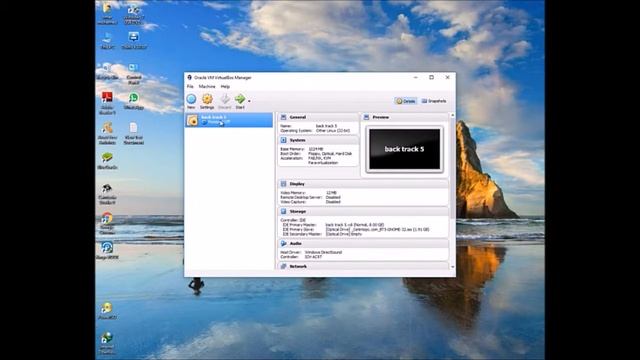This screenshot has height=360, width=640.
Task: Open Settings gear in VirtualBox toolbar
Action: pyautogui.click(x=207, y=99)
